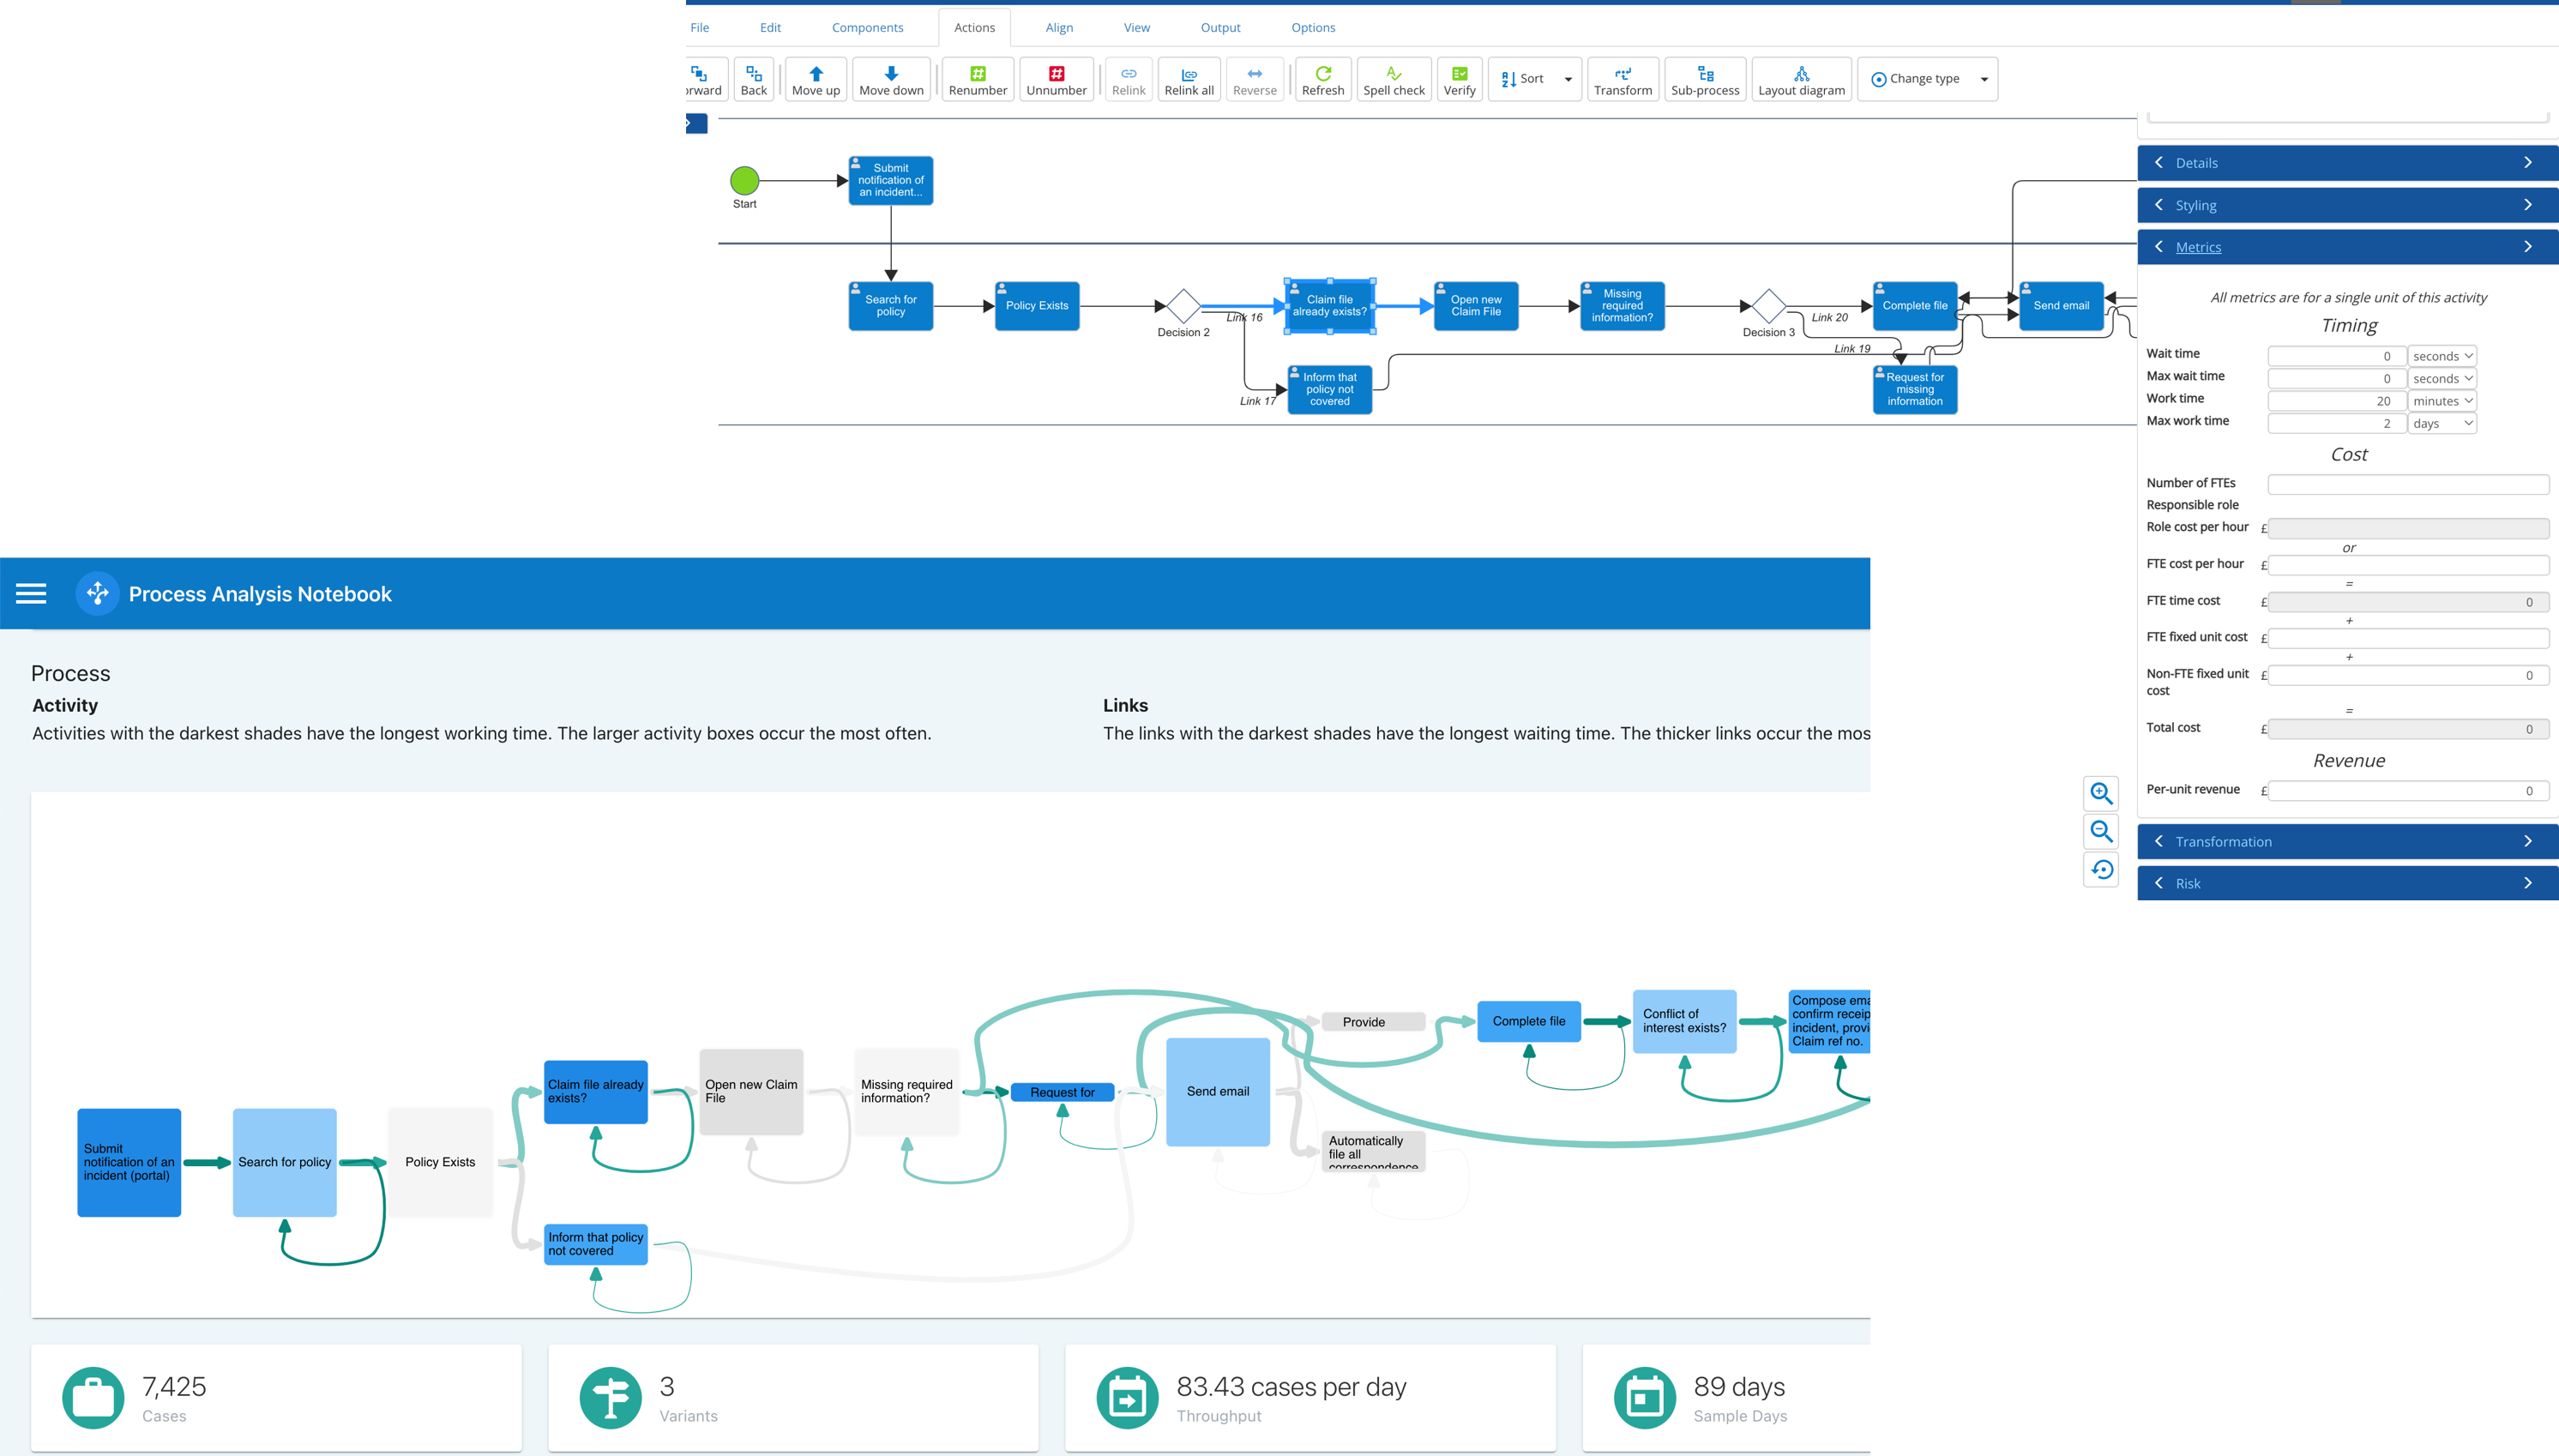Select the Open new Claim File activity
The width and height of the screenshot is (2559, 1456).
[x=1476, y=306]
